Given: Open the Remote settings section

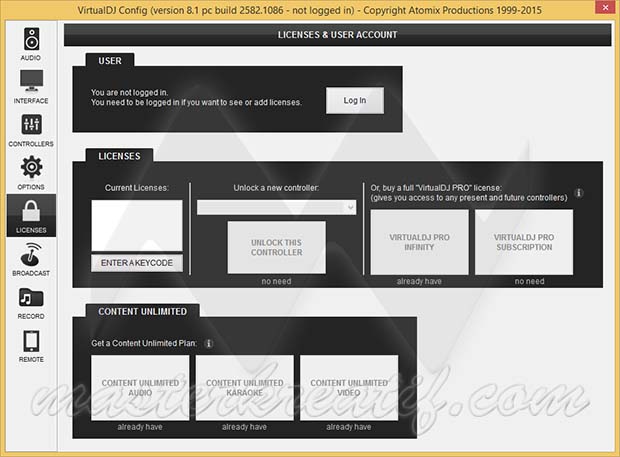Looking at the screenshot, I should (31, 346).
